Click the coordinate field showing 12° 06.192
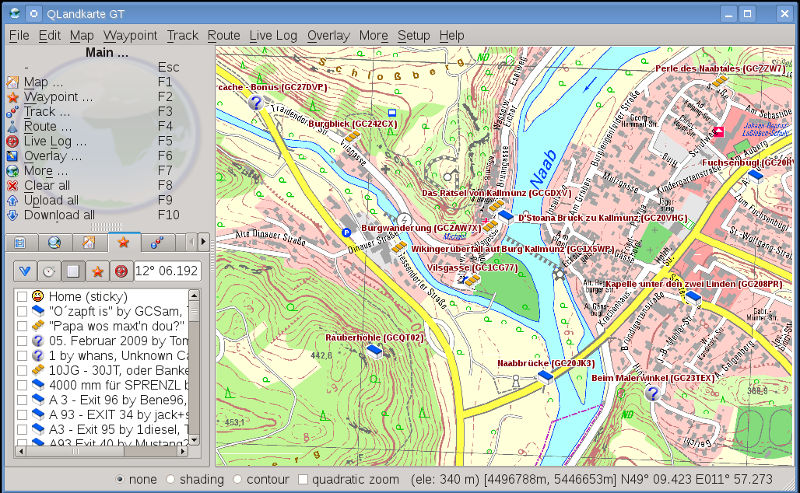Image resolution: width=800 pixels, height=493 pixels. point(167,271)
